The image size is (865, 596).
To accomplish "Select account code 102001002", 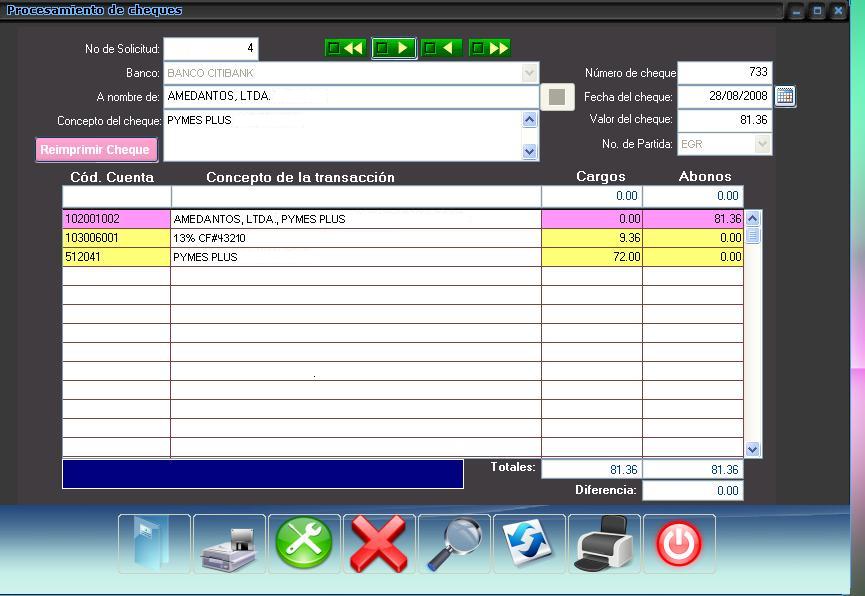I will [116, 219].
